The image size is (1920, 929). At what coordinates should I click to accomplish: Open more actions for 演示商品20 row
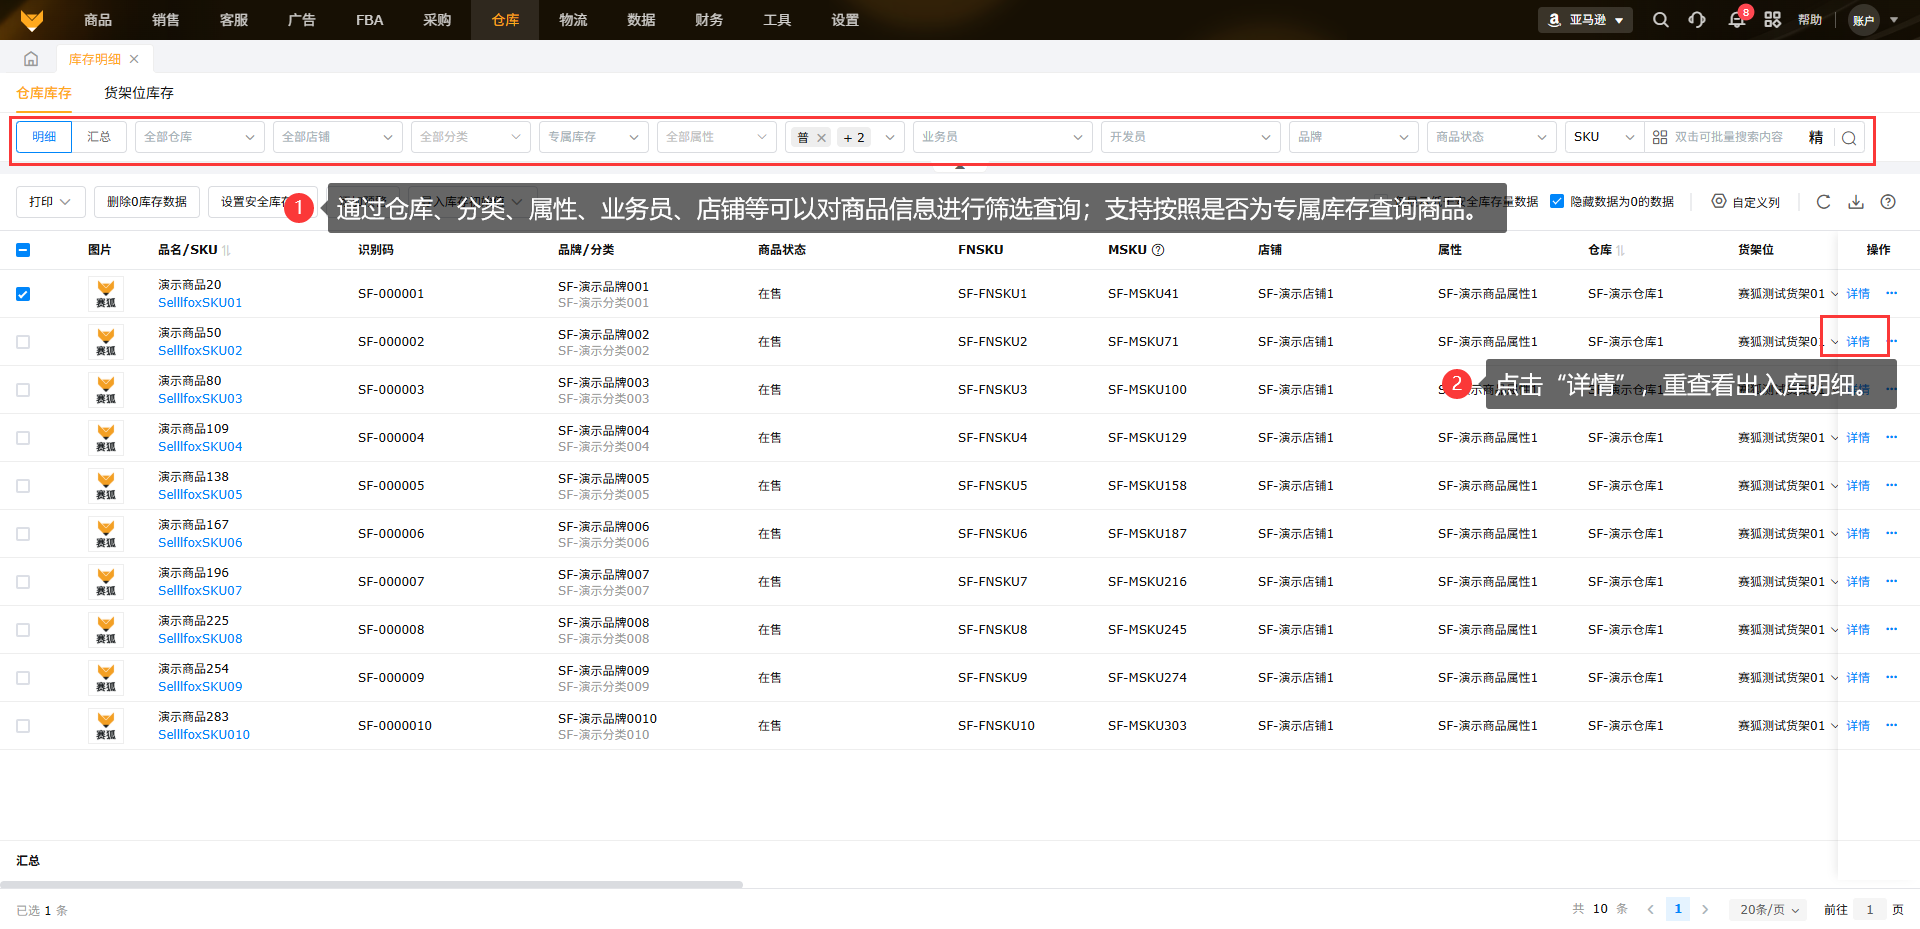coord(1891,293)
